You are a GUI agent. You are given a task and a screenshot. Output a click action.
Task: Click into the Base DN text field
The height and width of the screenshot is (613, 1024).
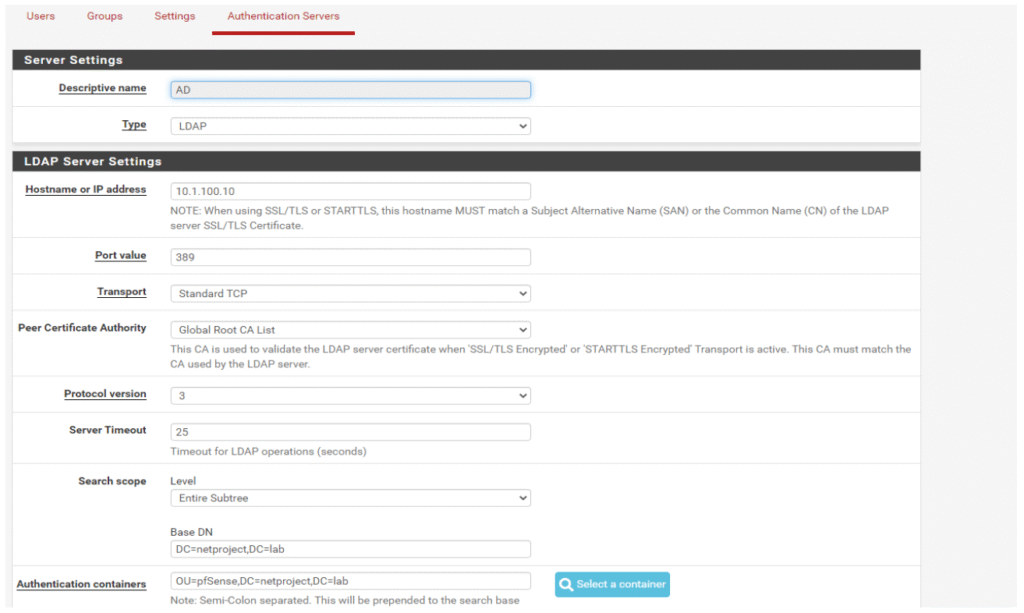tap(350, 549)
